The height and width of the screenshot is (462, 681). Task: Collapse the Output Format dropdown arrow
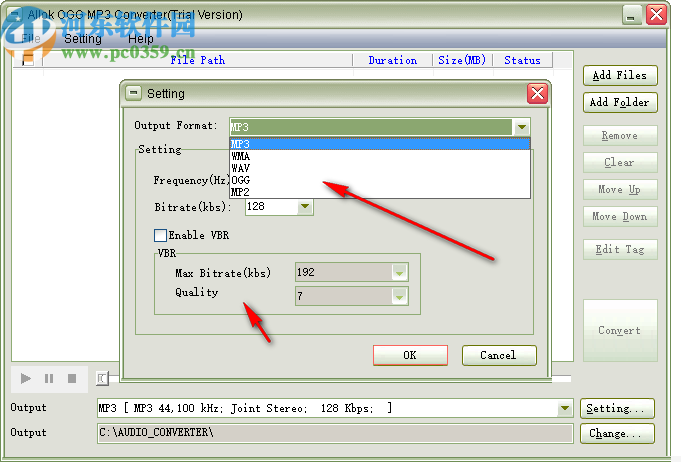click(522, 127)
